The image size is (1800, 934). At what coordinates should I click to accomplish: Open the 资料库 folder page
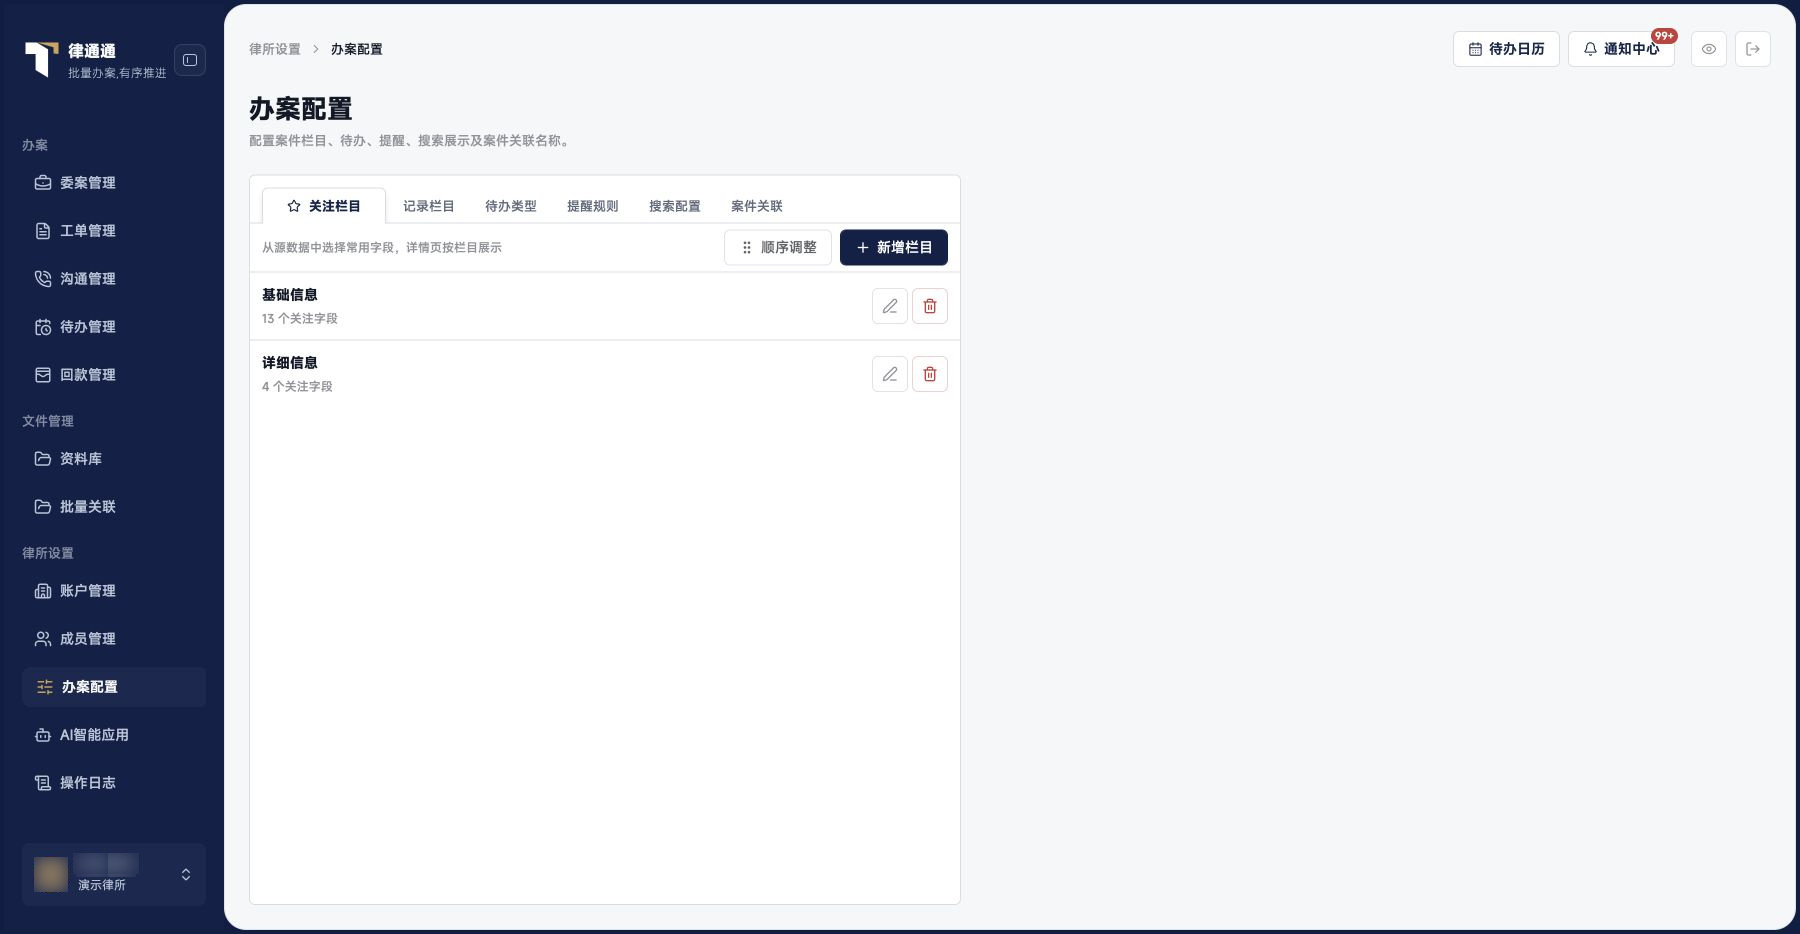click(x=114, y=459)
